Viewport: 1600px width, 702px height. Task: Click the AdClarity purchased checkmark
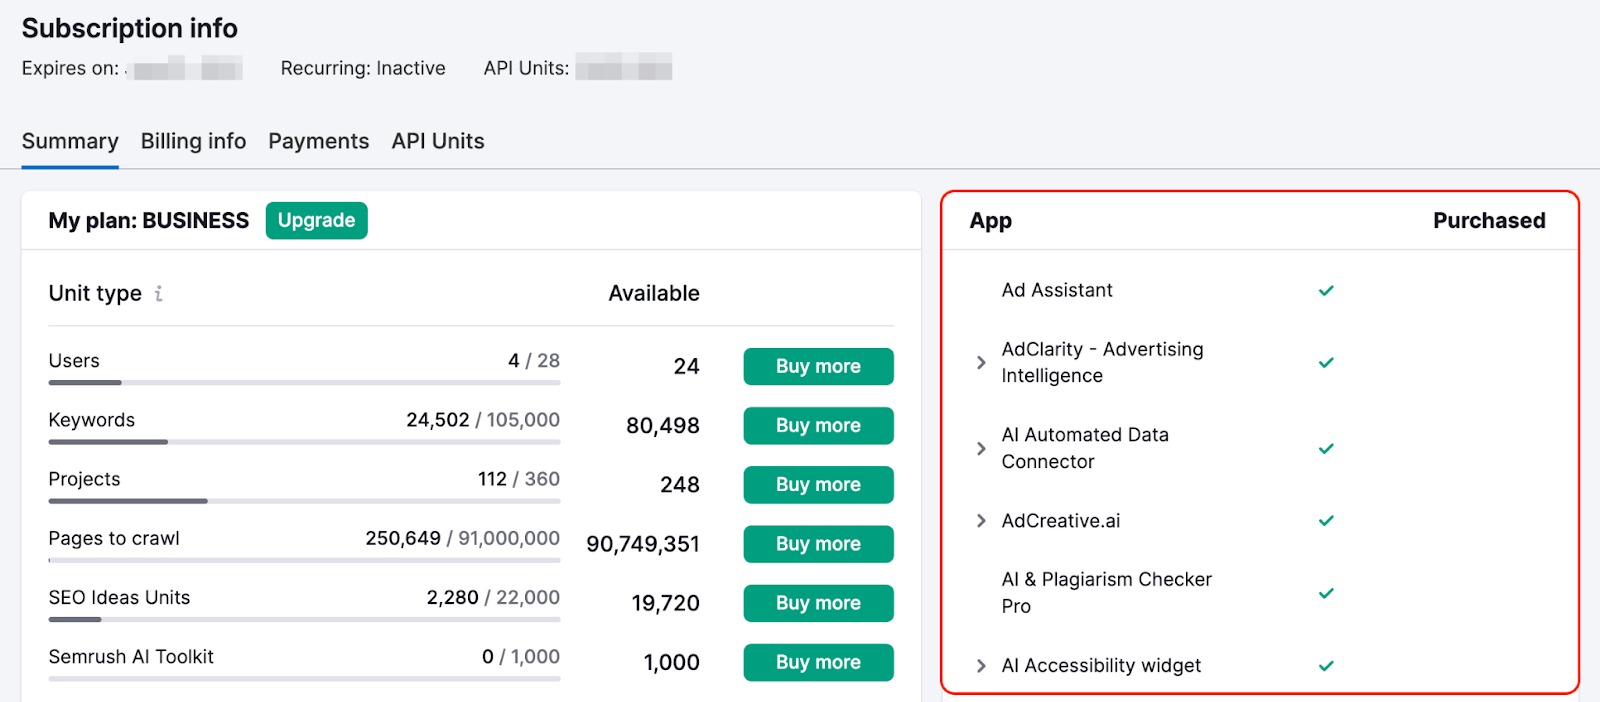pos(1326,363)
